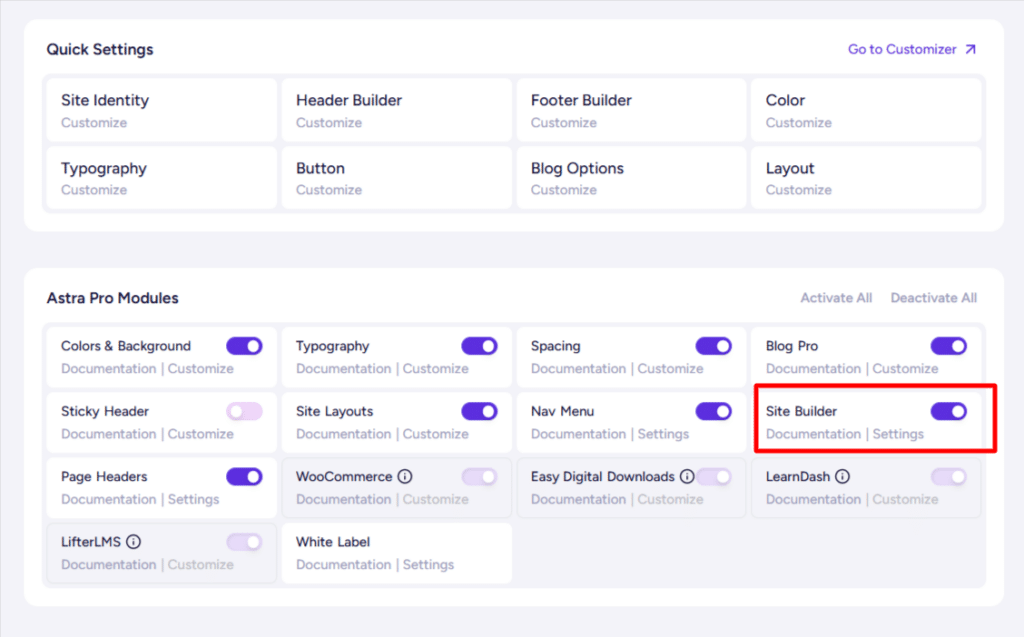Viewport: 1024px width, 637px height.
Task: Toggle the LifterLMS module switch
Action: [x=244, y=542]
